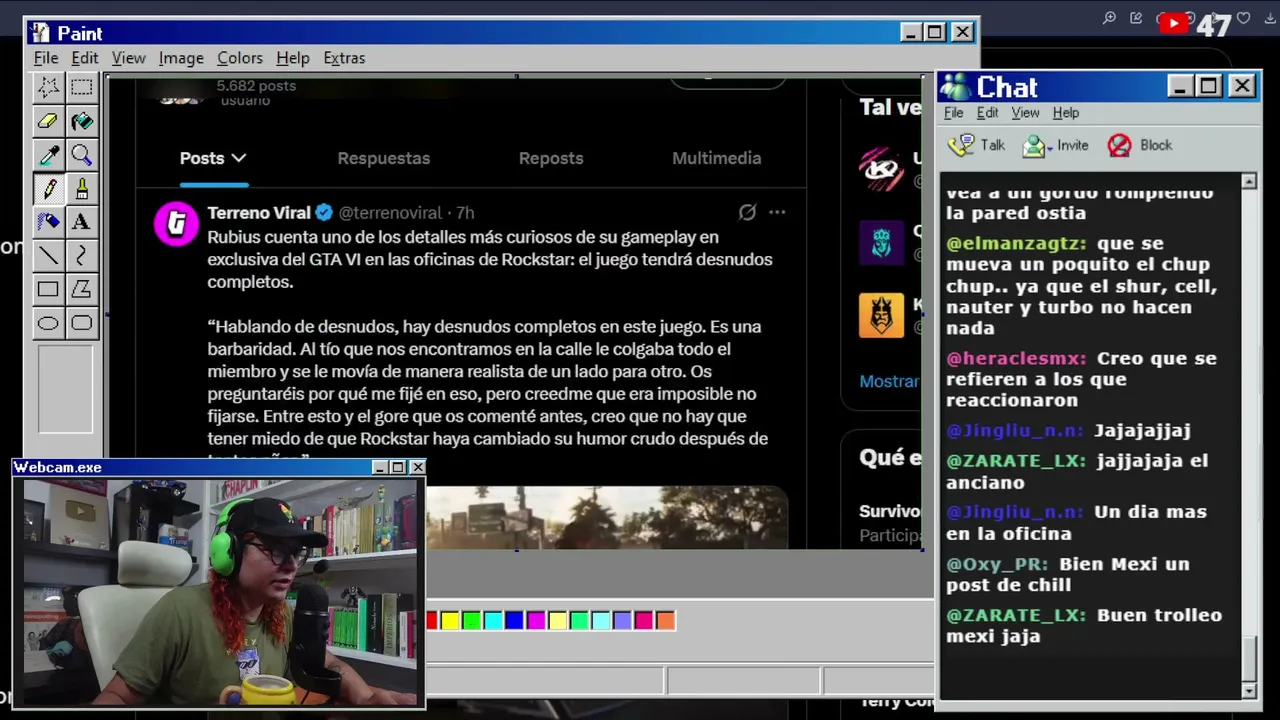Screen dimensions: 1280x720
Task: Select the Free-Form Select tool in Paint
Action: tap(48, 87)
